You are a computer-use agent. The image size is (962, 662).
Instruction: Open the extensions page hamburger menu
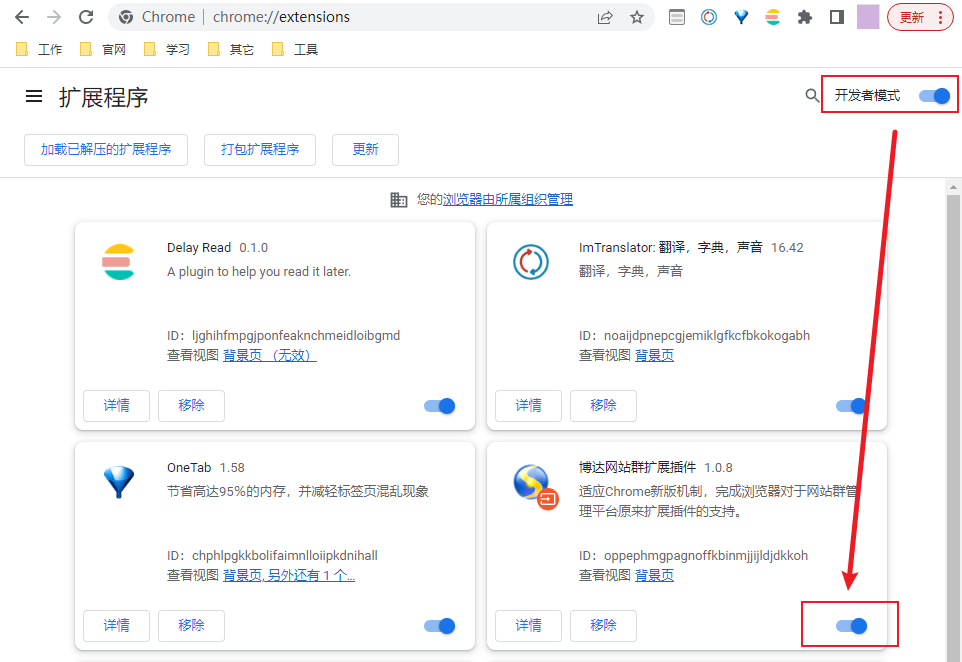pyautogui.click(x=34, y=96)
